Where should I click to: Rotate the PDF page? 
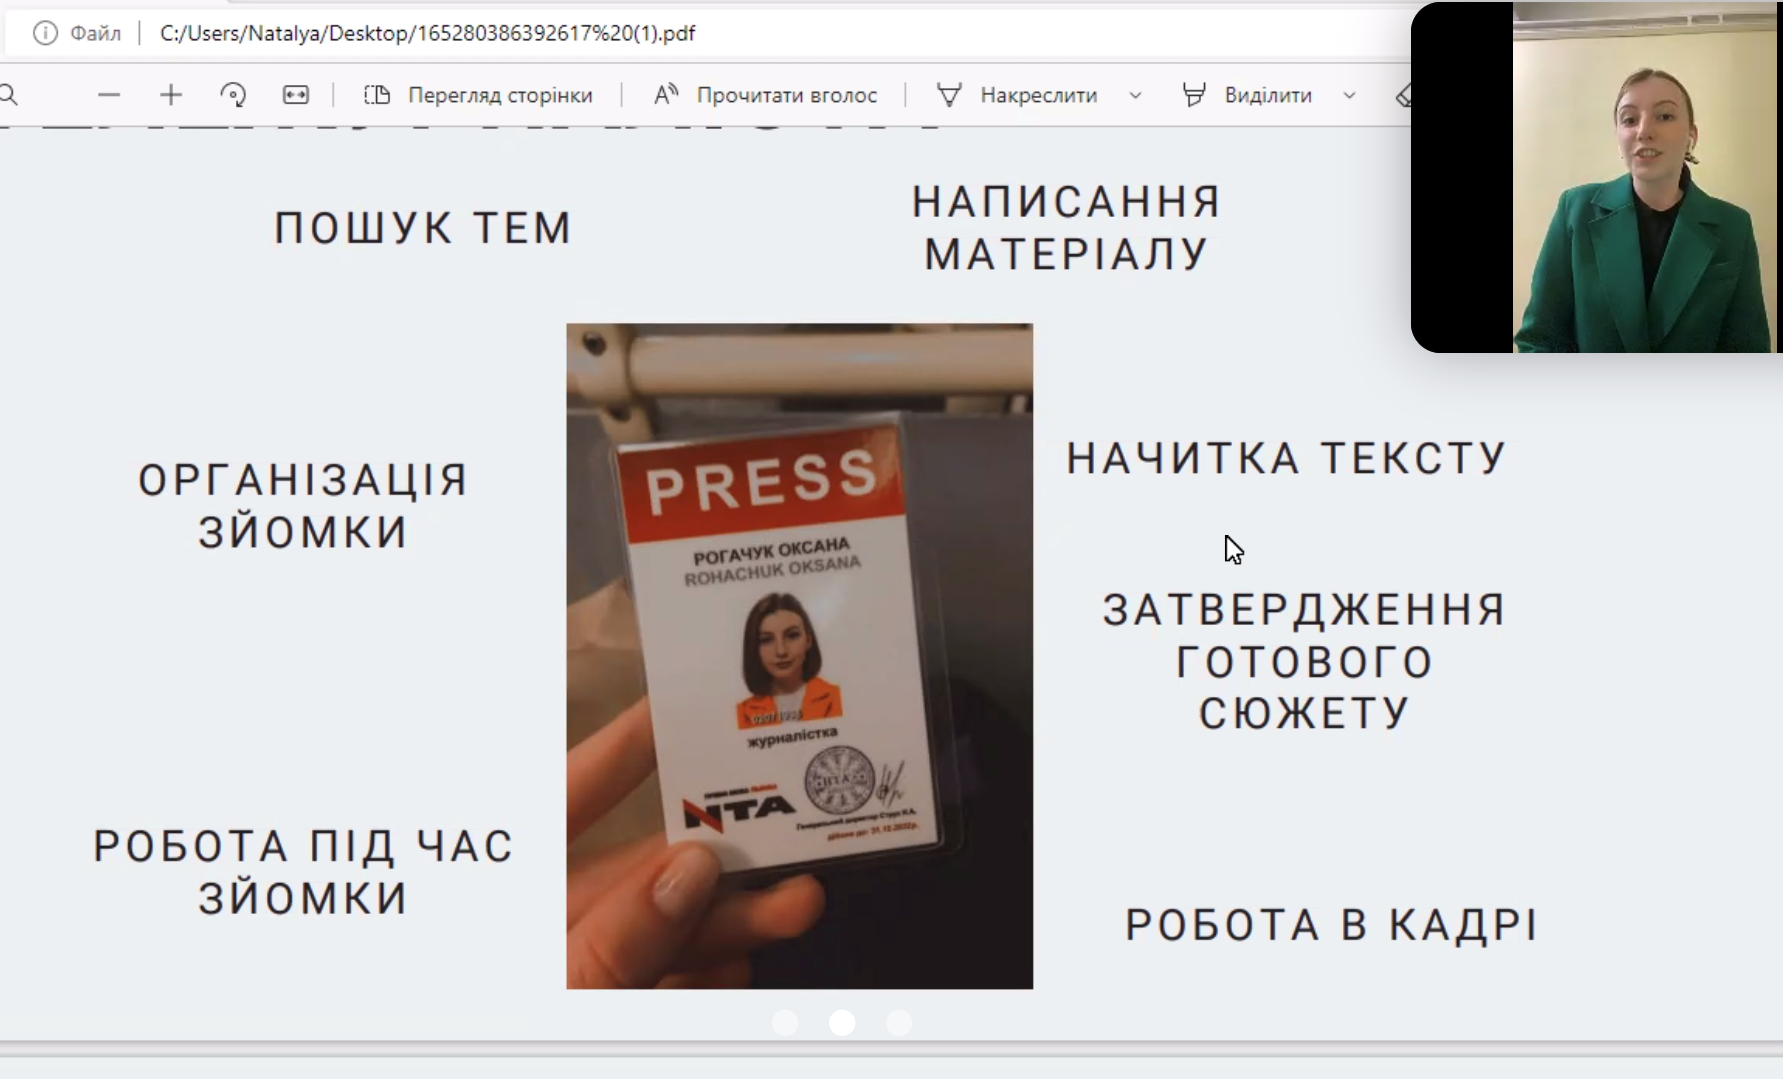click(233, 94)
